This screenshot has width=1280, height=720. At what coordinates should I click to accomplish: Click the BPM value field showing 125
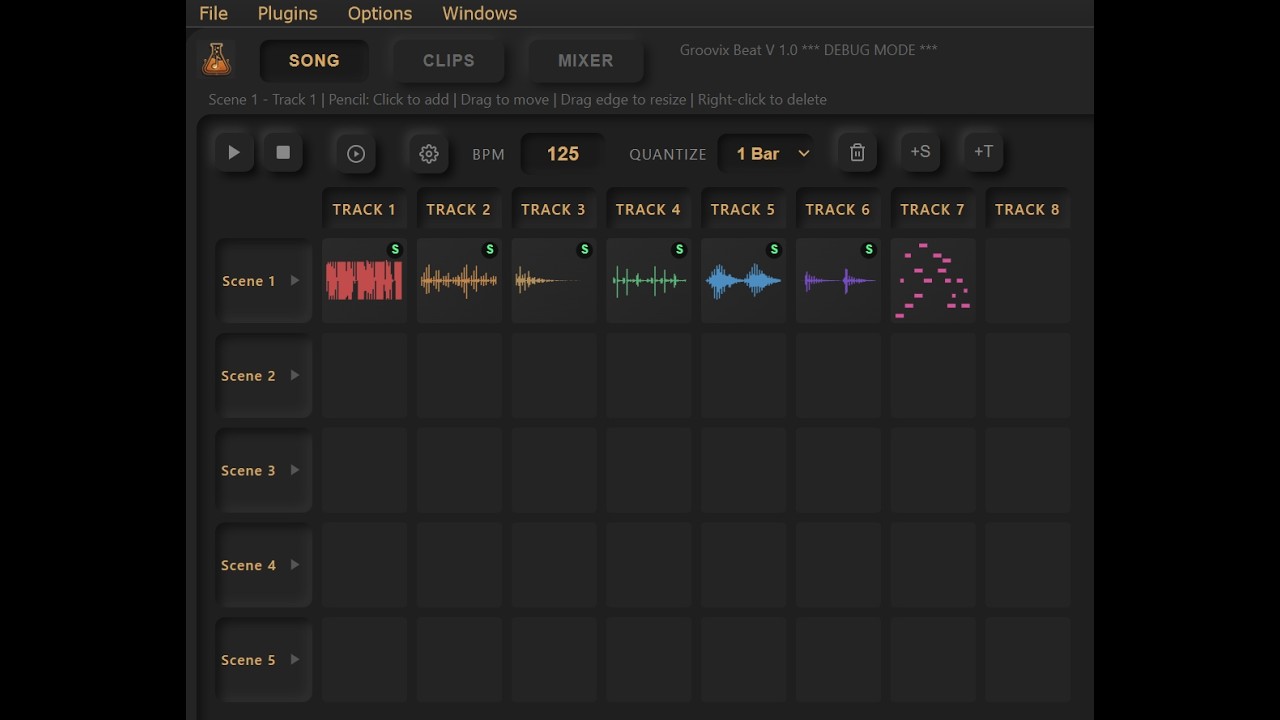[563, 154]
